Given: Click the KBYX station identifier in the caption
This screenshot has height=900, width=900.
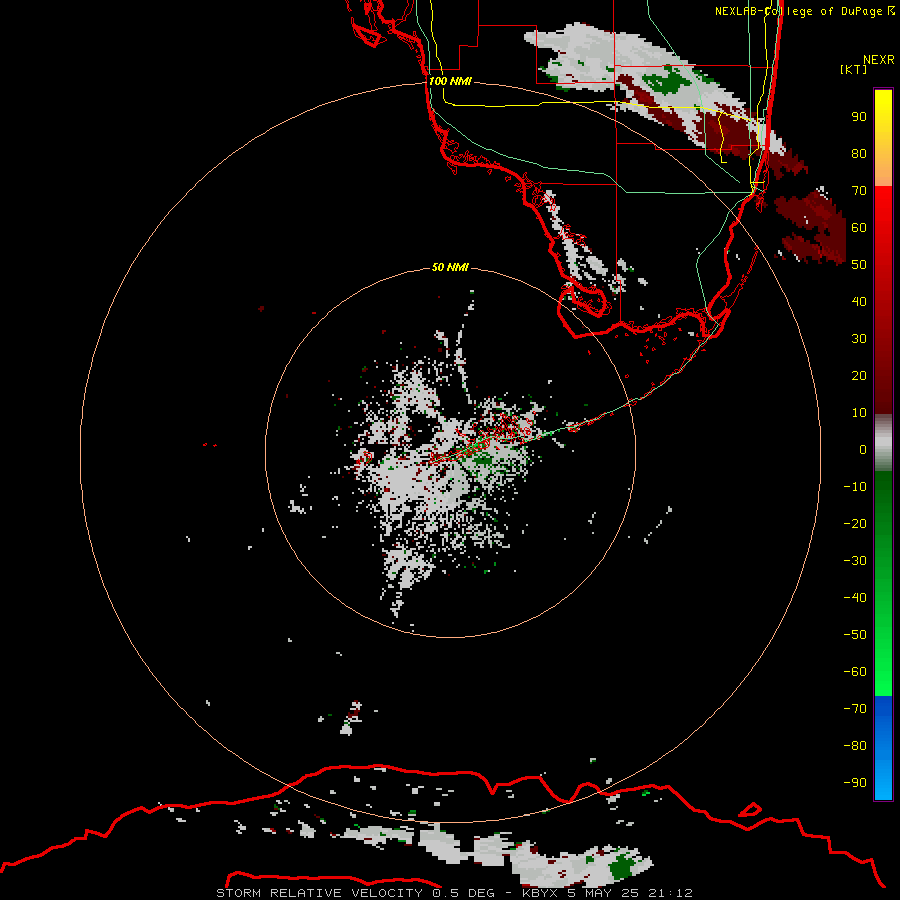Looking at the screenshot, I should [x=541, y=893].
